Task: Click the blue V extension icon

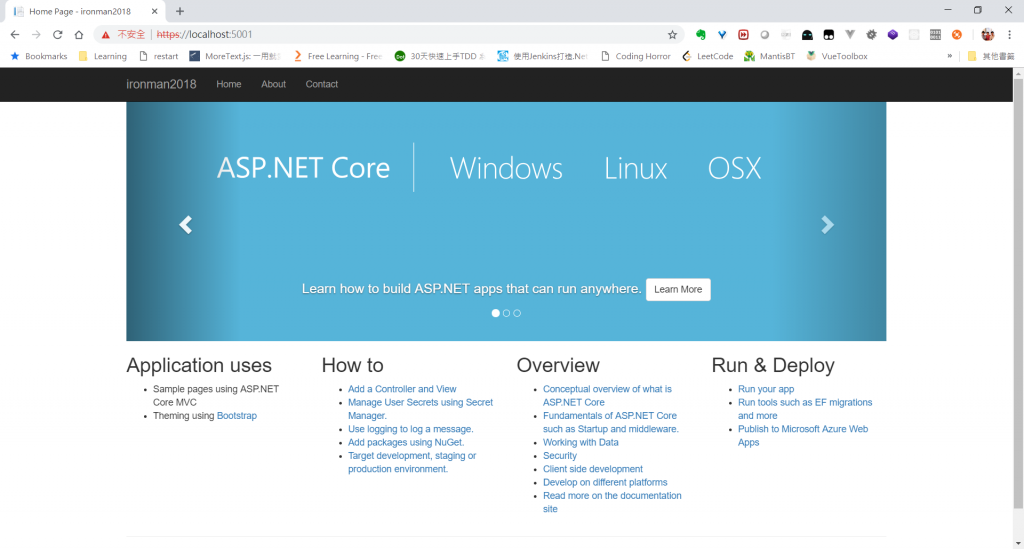Action: point(722,35)
